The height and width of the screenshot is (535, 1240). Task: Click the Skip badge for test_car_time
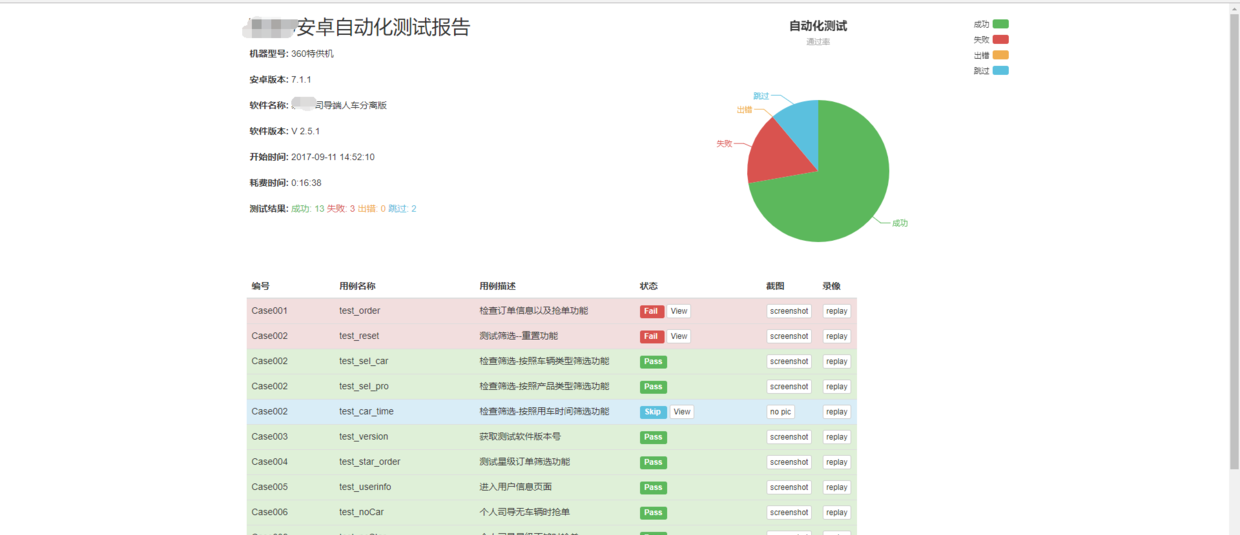click(x=653, y=412)
